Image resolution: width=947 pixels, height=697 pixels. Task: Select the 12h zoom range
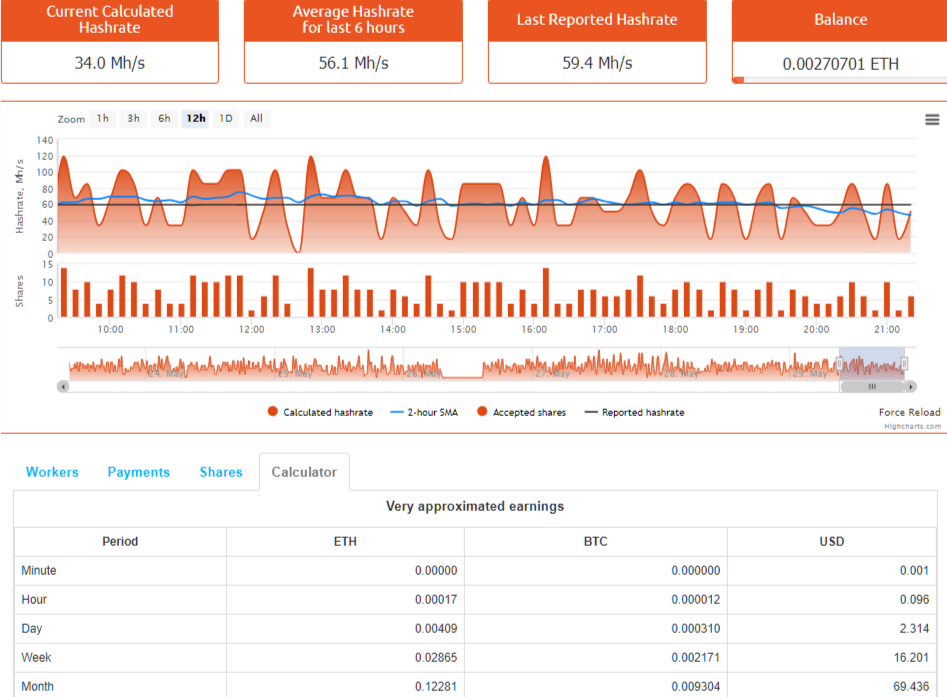(196, 118)
